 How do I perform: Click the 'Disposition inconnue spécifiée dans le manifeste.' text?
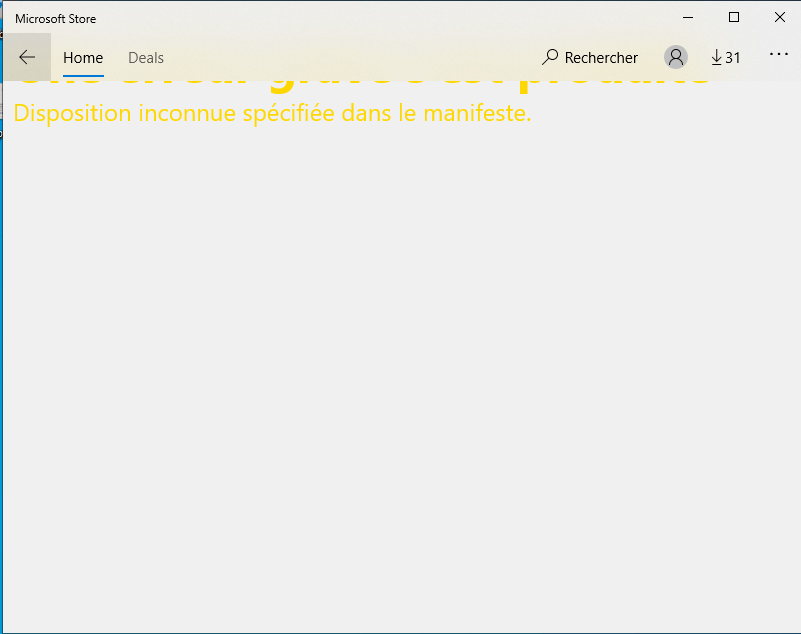coord(272,113)
